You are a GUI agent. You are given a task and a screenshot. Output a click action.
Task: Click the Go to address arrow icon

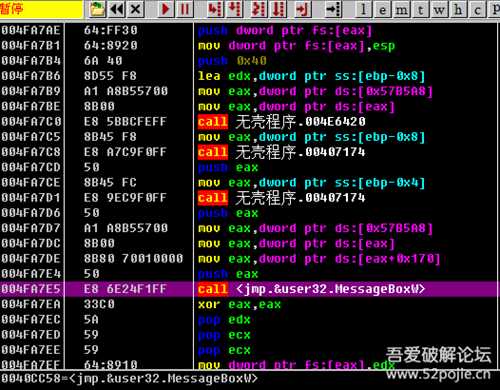click(333, 9)
